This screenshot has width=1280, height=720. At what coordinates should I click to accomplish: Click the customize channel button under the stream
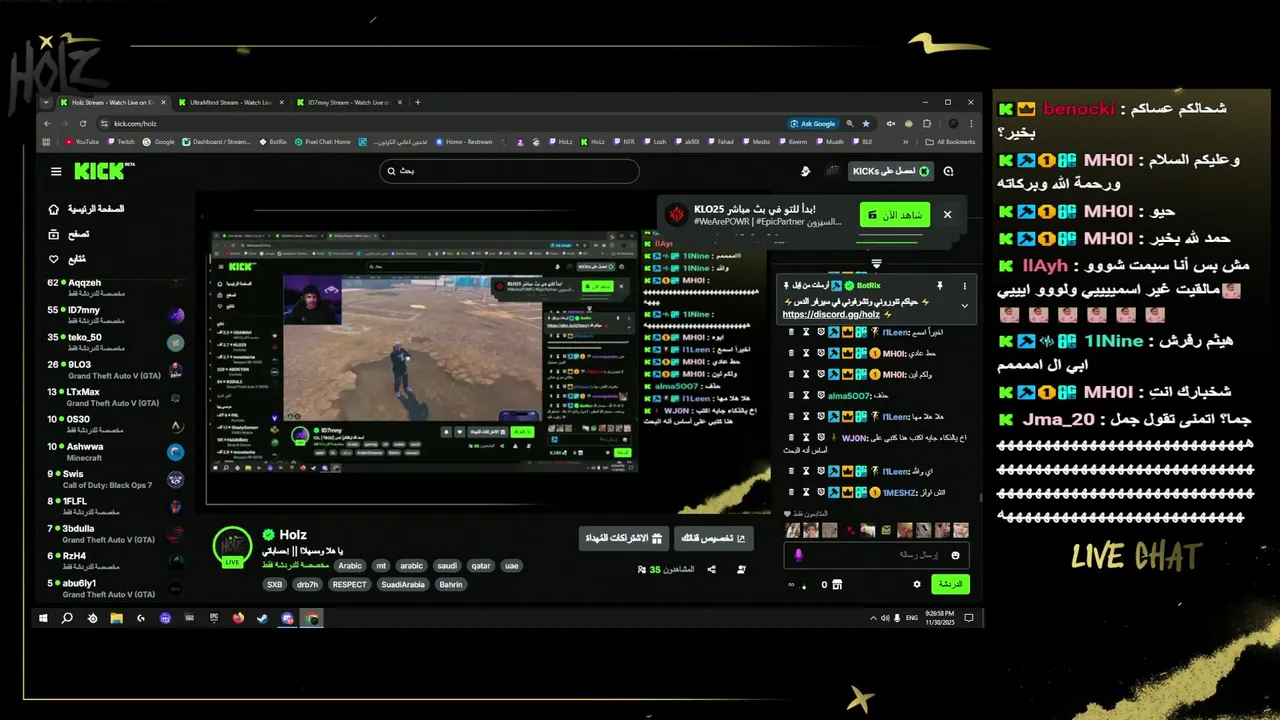(713, 538)
